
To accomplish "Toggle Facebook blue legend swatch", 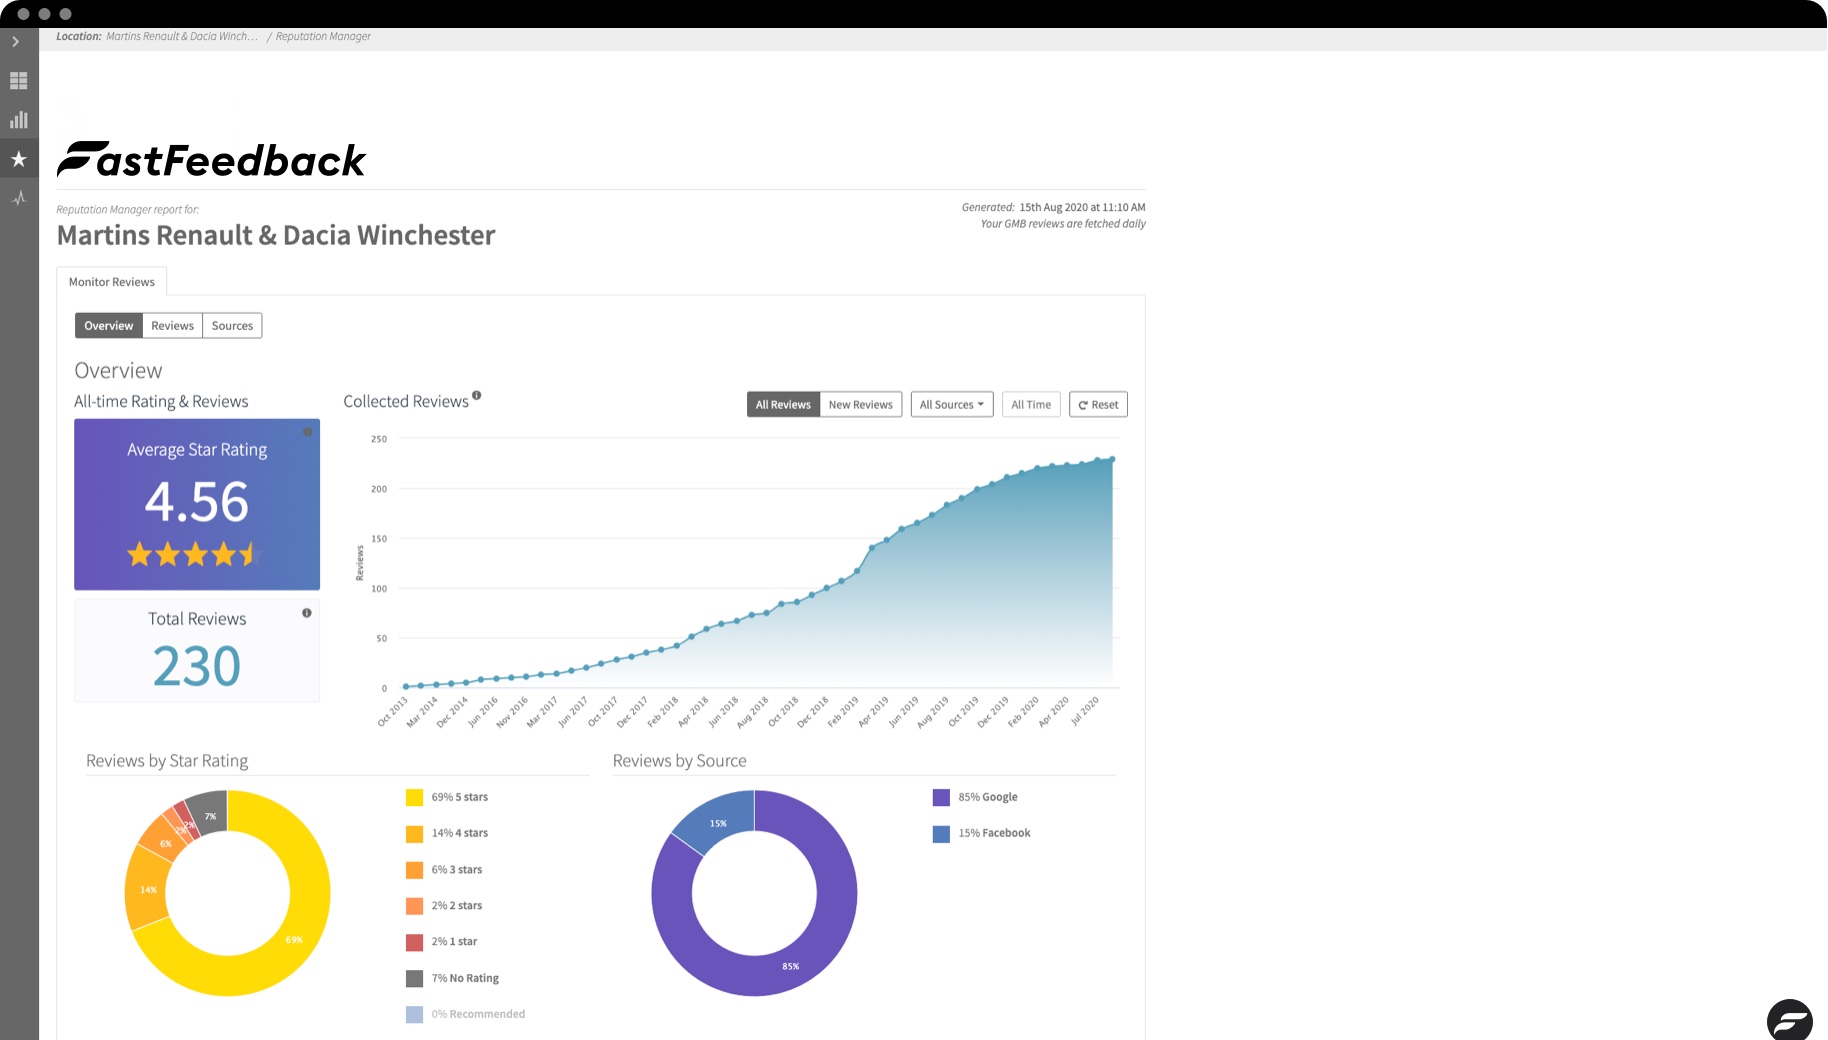I will pyautogui.click(x=941, y=833).
